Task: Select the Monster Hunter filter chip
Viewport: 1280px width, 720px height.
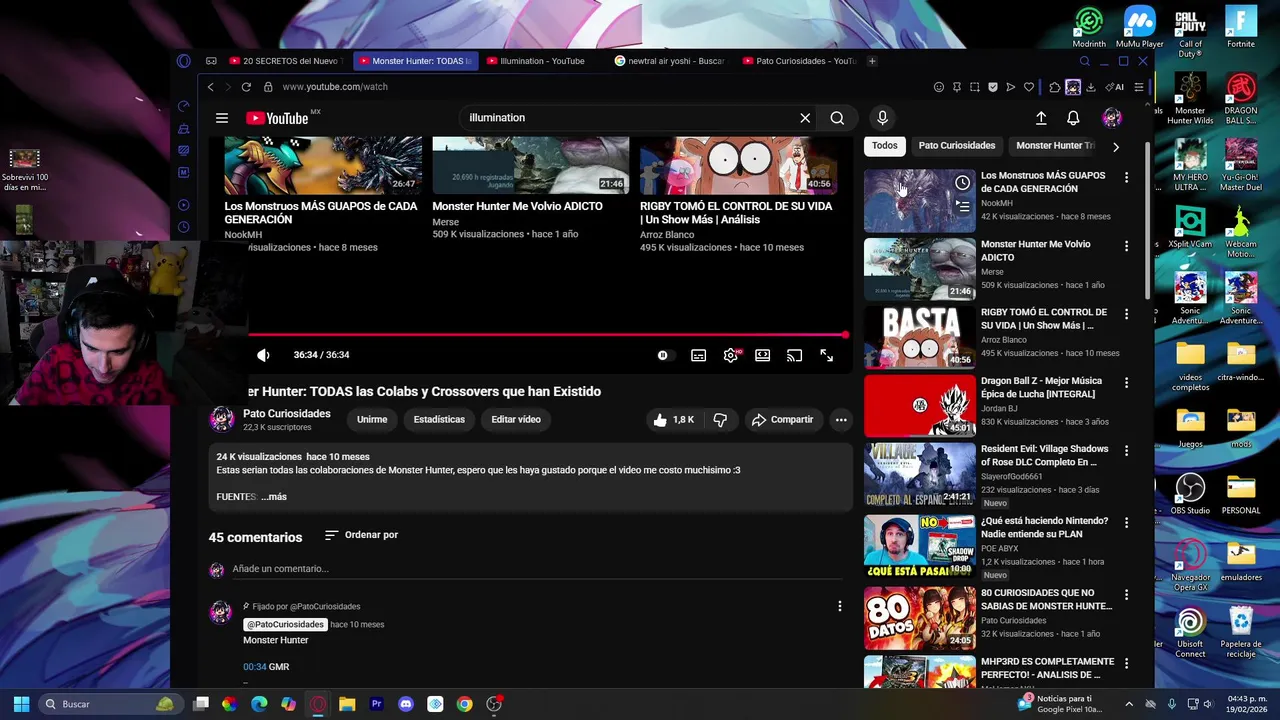Action: pyautogui.click(x=1053, y=146)
